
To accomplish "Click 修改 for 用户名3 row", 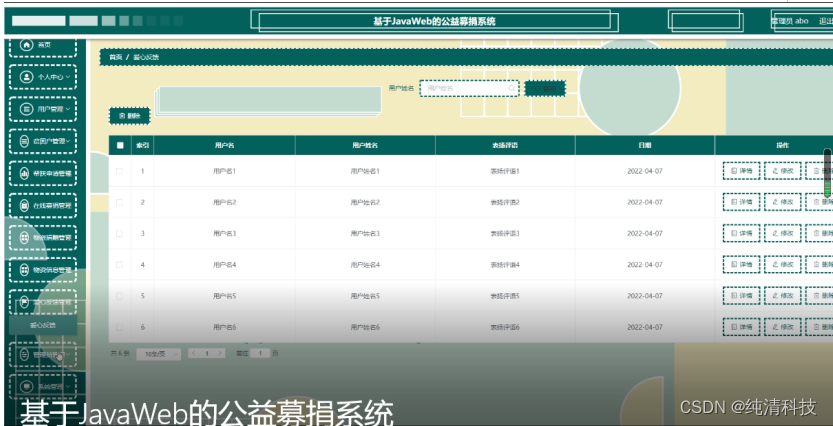I will pyautogui.click(x=783, y=233).
